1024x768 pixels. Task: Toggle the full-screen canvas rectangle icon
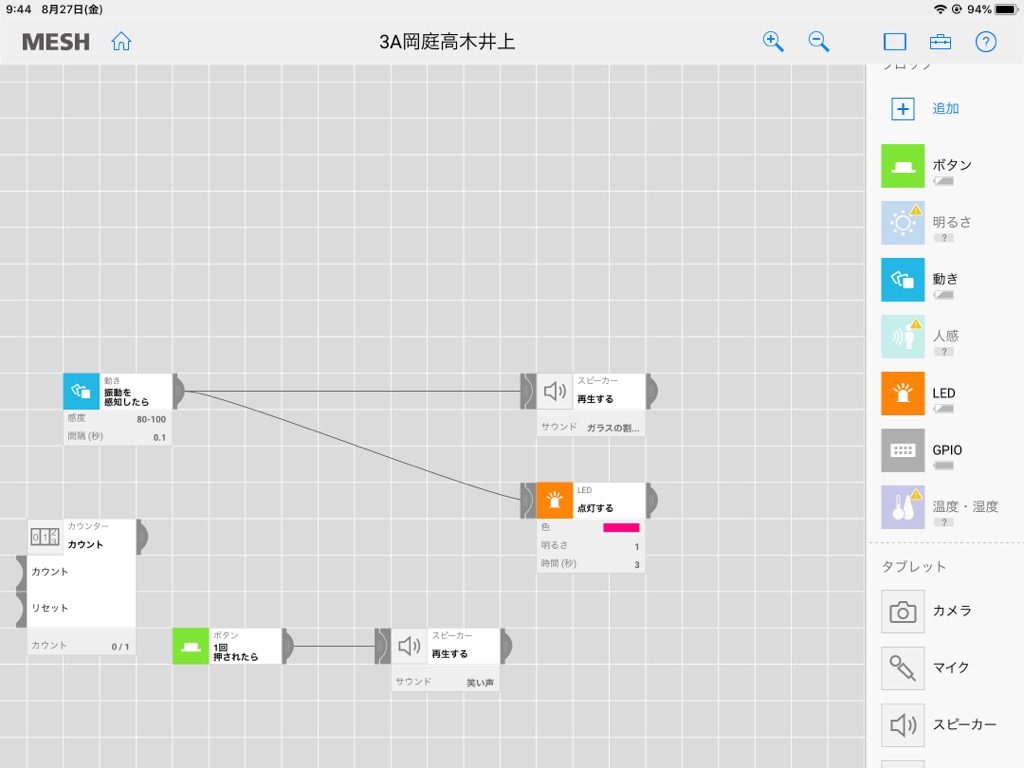[x=895, y=42]
